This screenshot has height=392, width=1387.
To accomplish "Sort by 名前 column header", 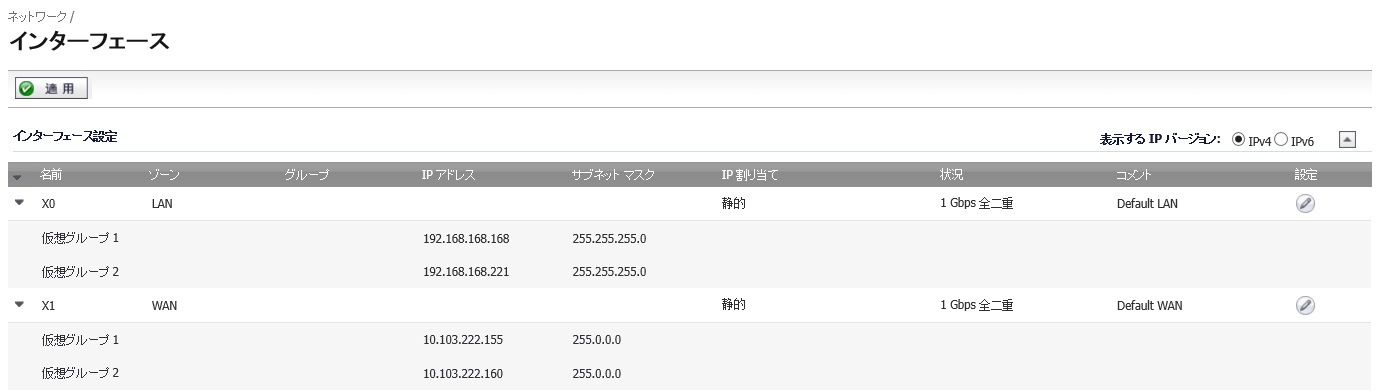I will pos(51,175).
